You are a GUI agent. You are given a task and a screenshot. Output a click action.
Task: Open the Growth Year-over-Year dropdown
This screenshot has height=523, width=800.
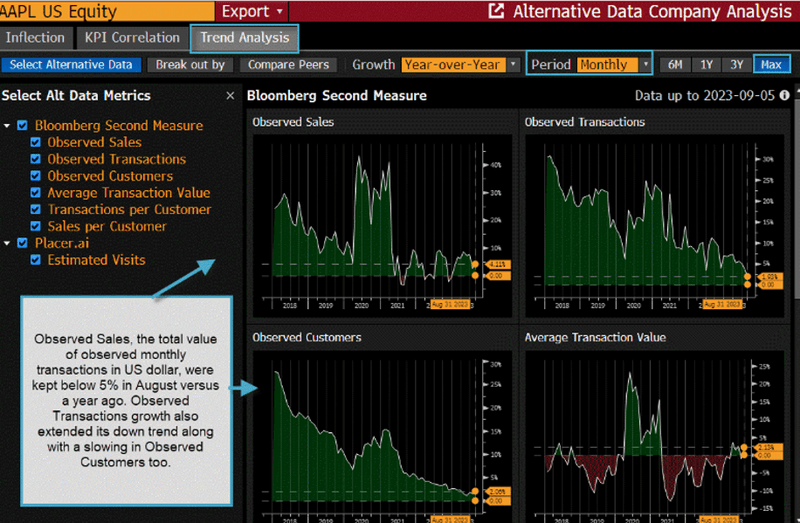point(461,65)
